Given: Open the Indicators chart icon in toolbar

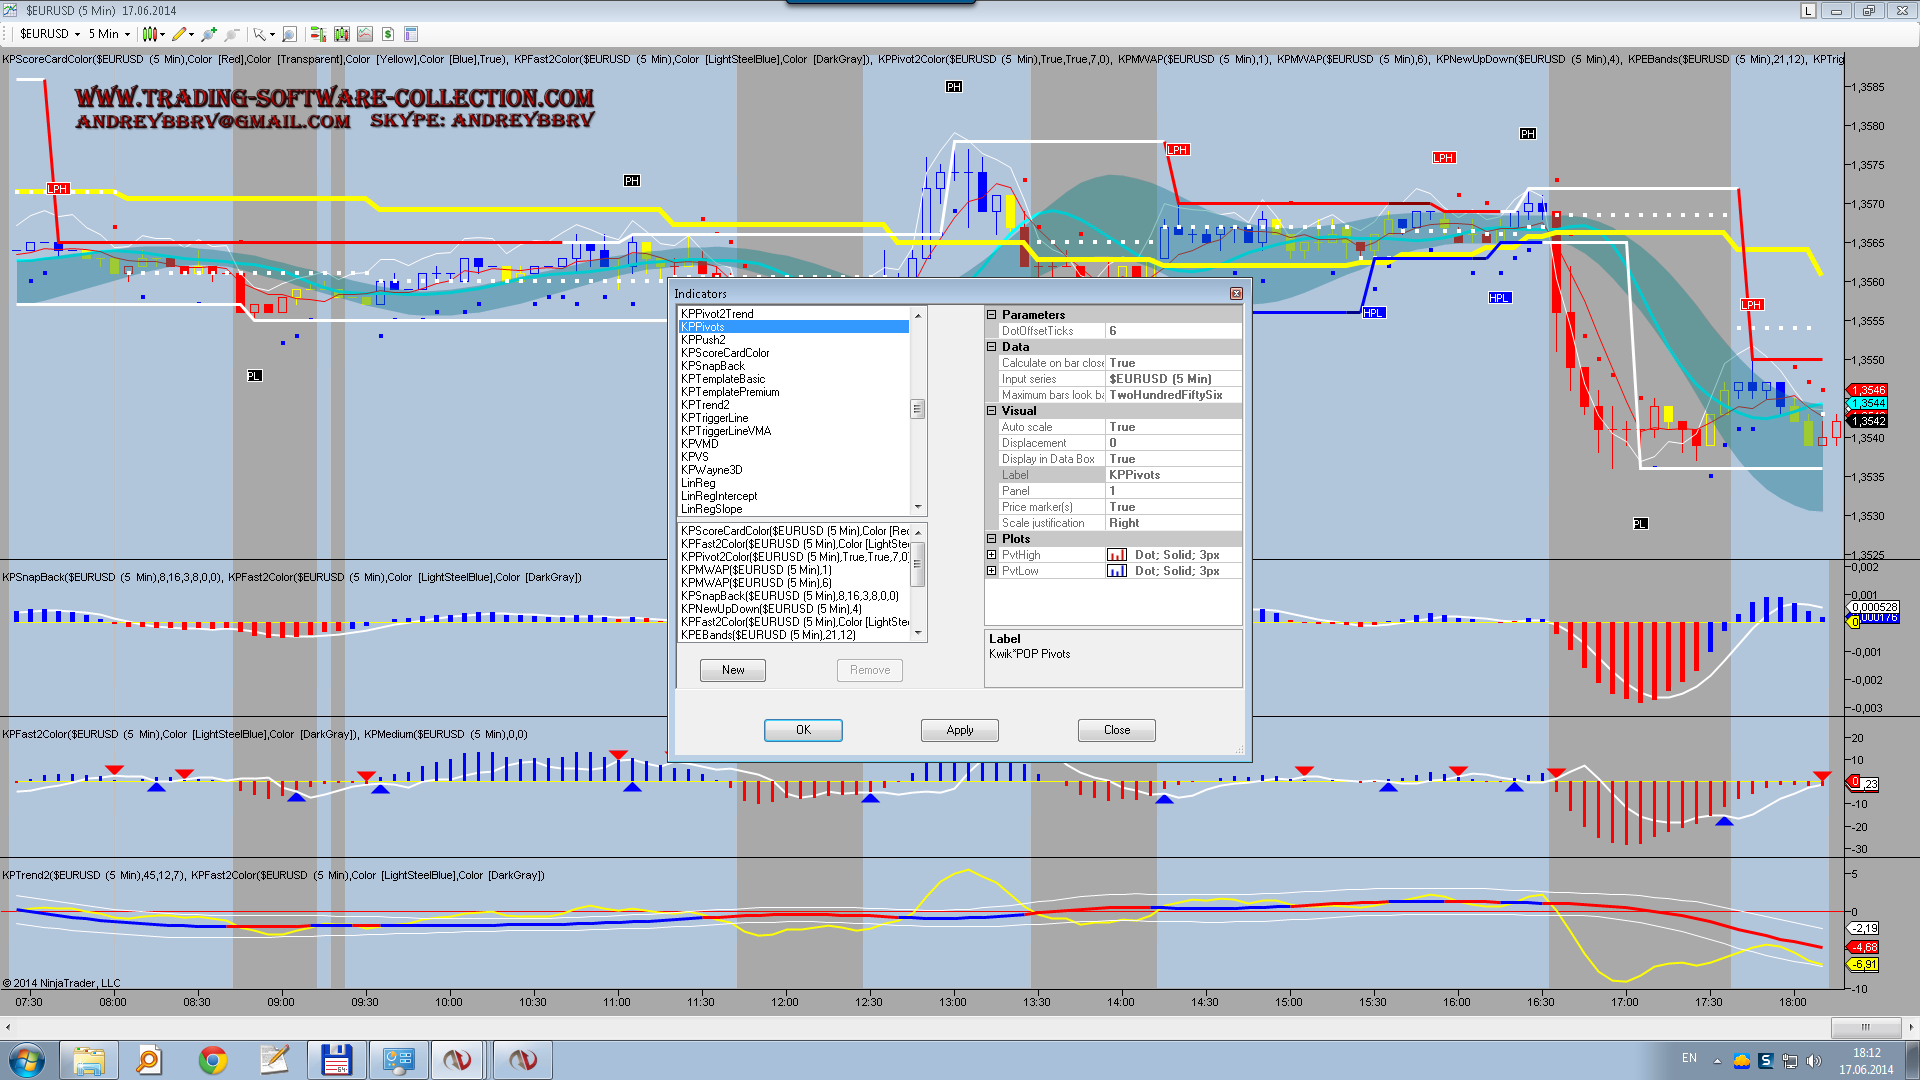Looking at the screenshot, I should coord(365,34).
